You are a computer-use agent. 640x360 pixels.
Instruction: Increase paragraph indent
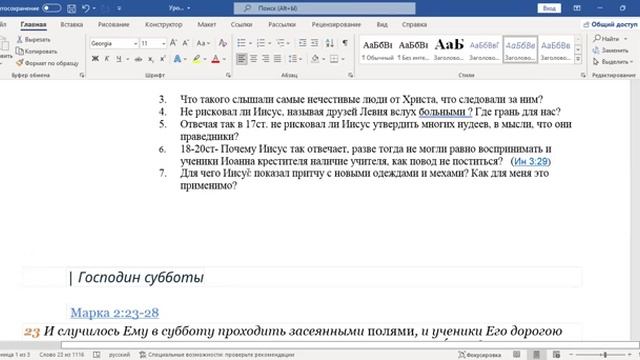(x=315, y=43)
